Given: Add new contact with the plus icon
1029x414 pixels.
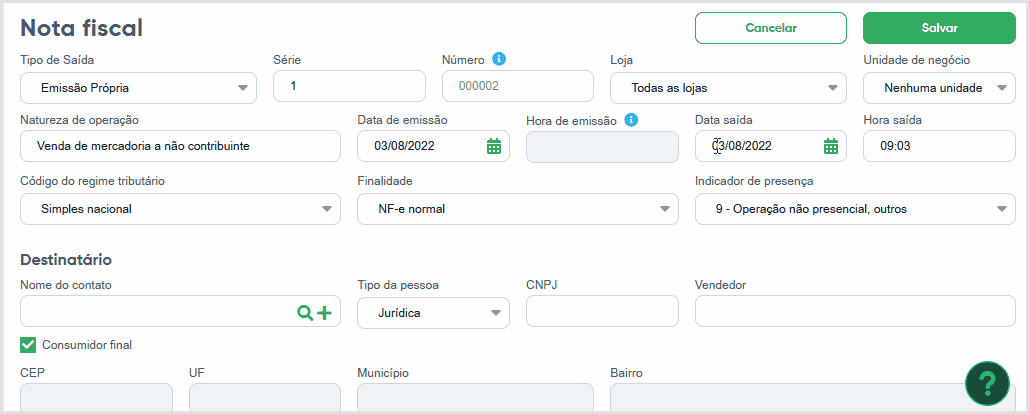Looking at the screenshot, I should [324, 313].
